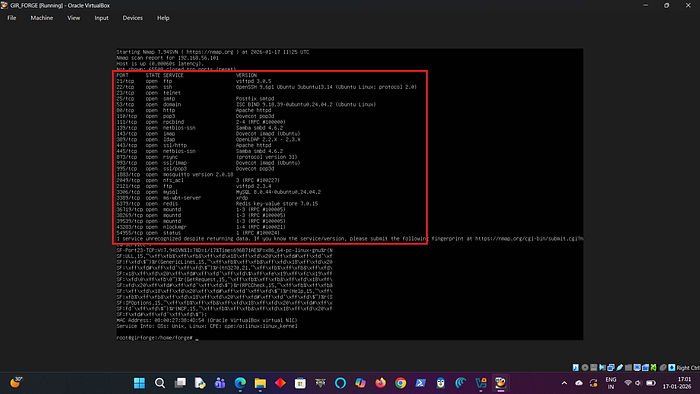The height and width of the screenshot is (394, 700).
Task: Click the weather widget showing 30°
Action: pos(16,382)
